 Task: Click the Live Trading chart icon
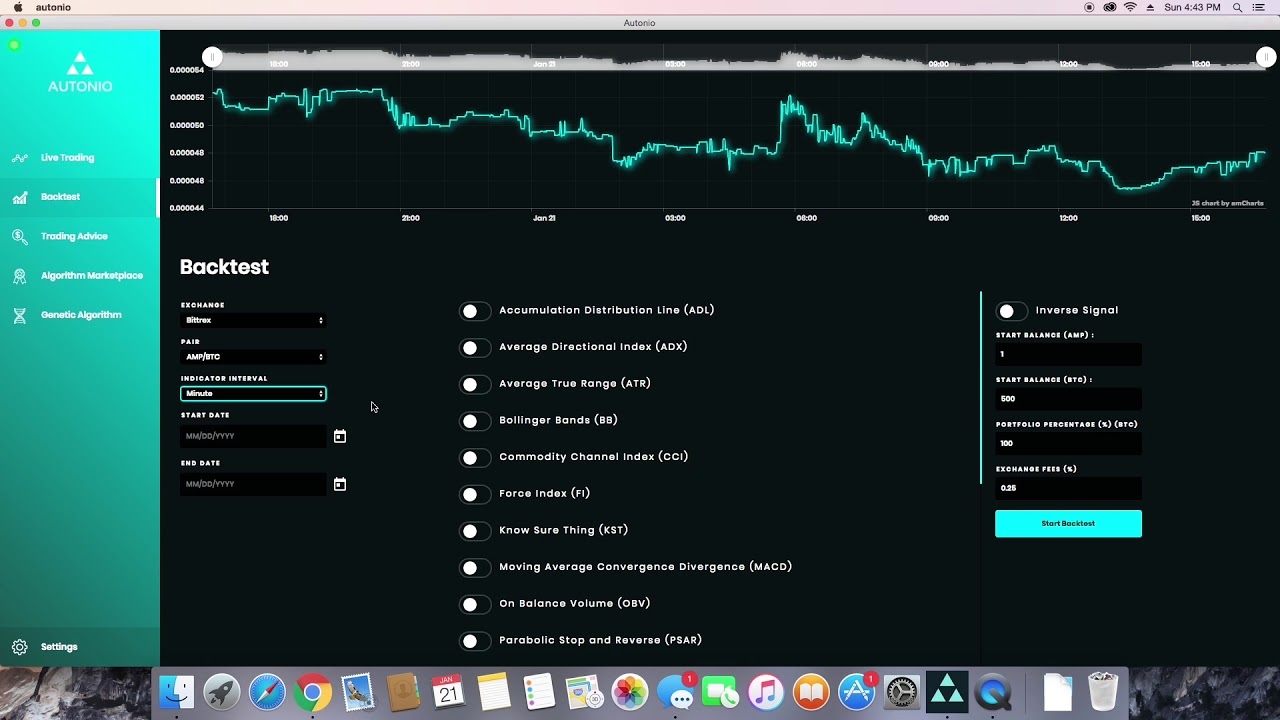click(20, 158)
